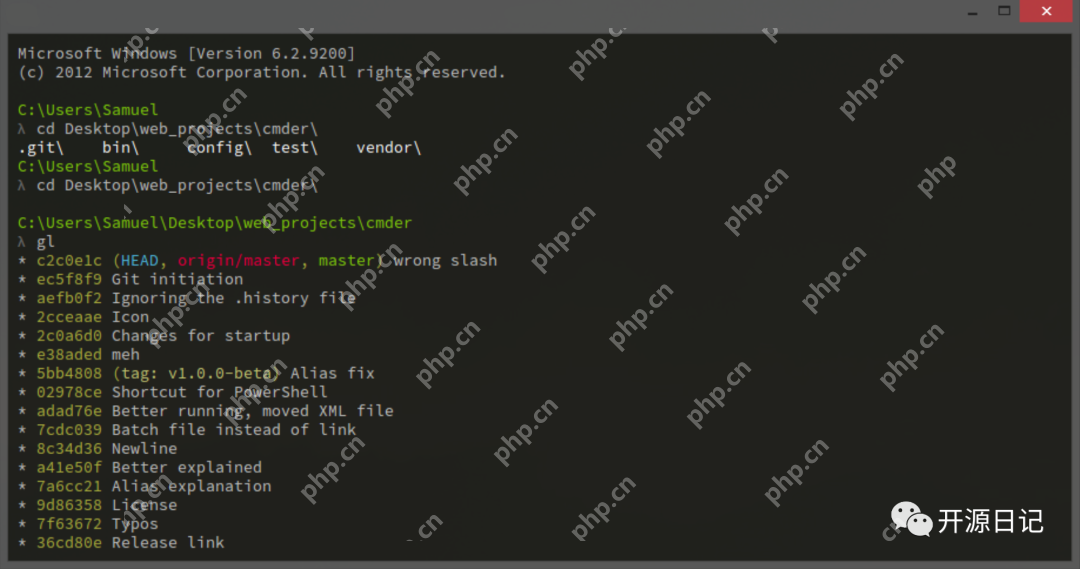The width and height of the screenshot is (1080, 569).
Task: Minimize the terminal window
Action: [x=970, y=10]
